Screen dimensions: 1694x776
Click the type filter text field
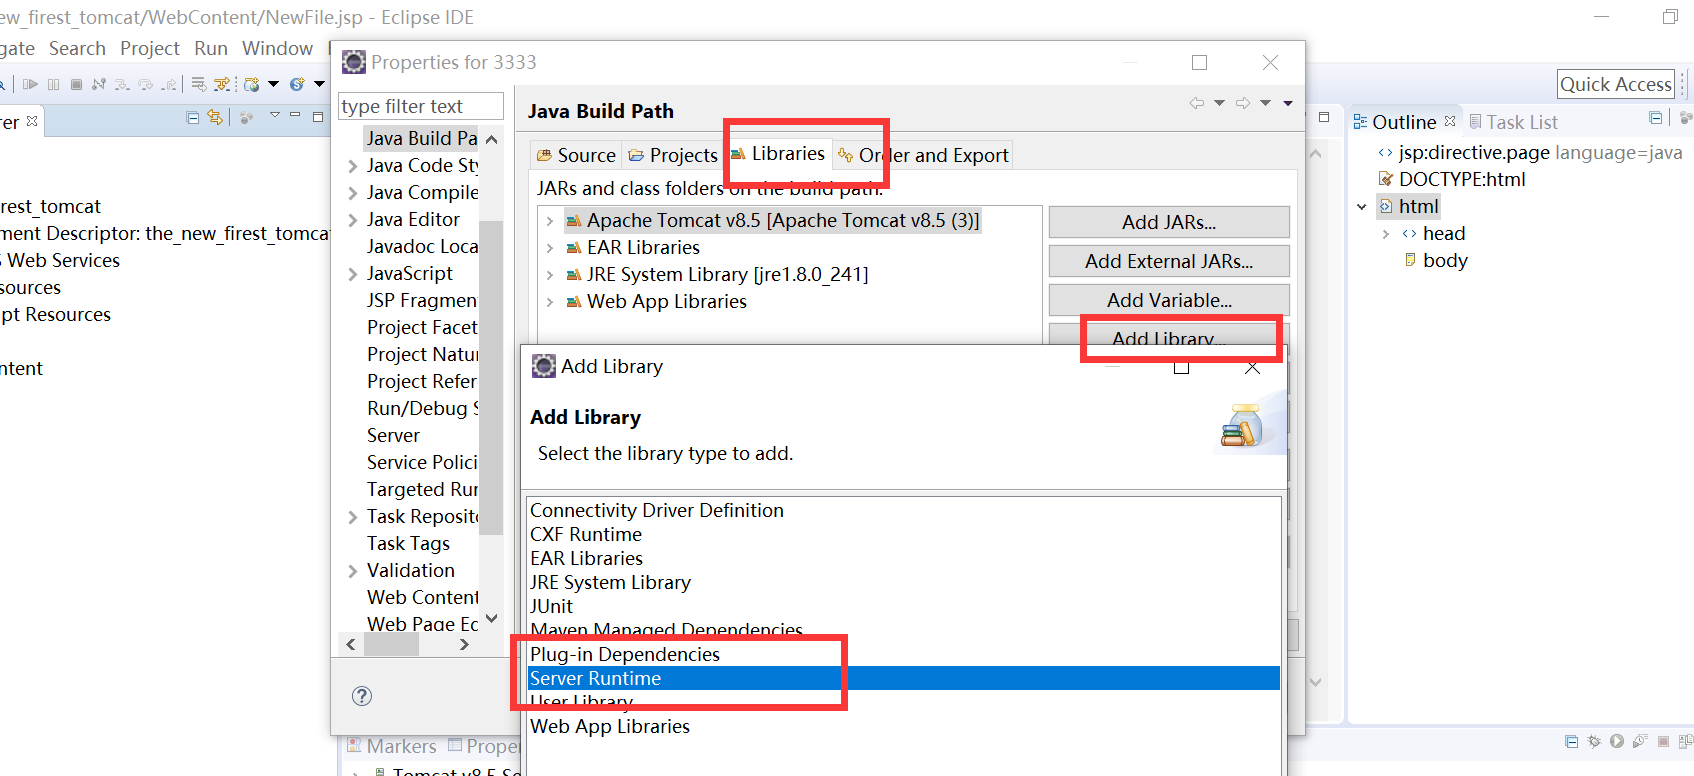421,106
